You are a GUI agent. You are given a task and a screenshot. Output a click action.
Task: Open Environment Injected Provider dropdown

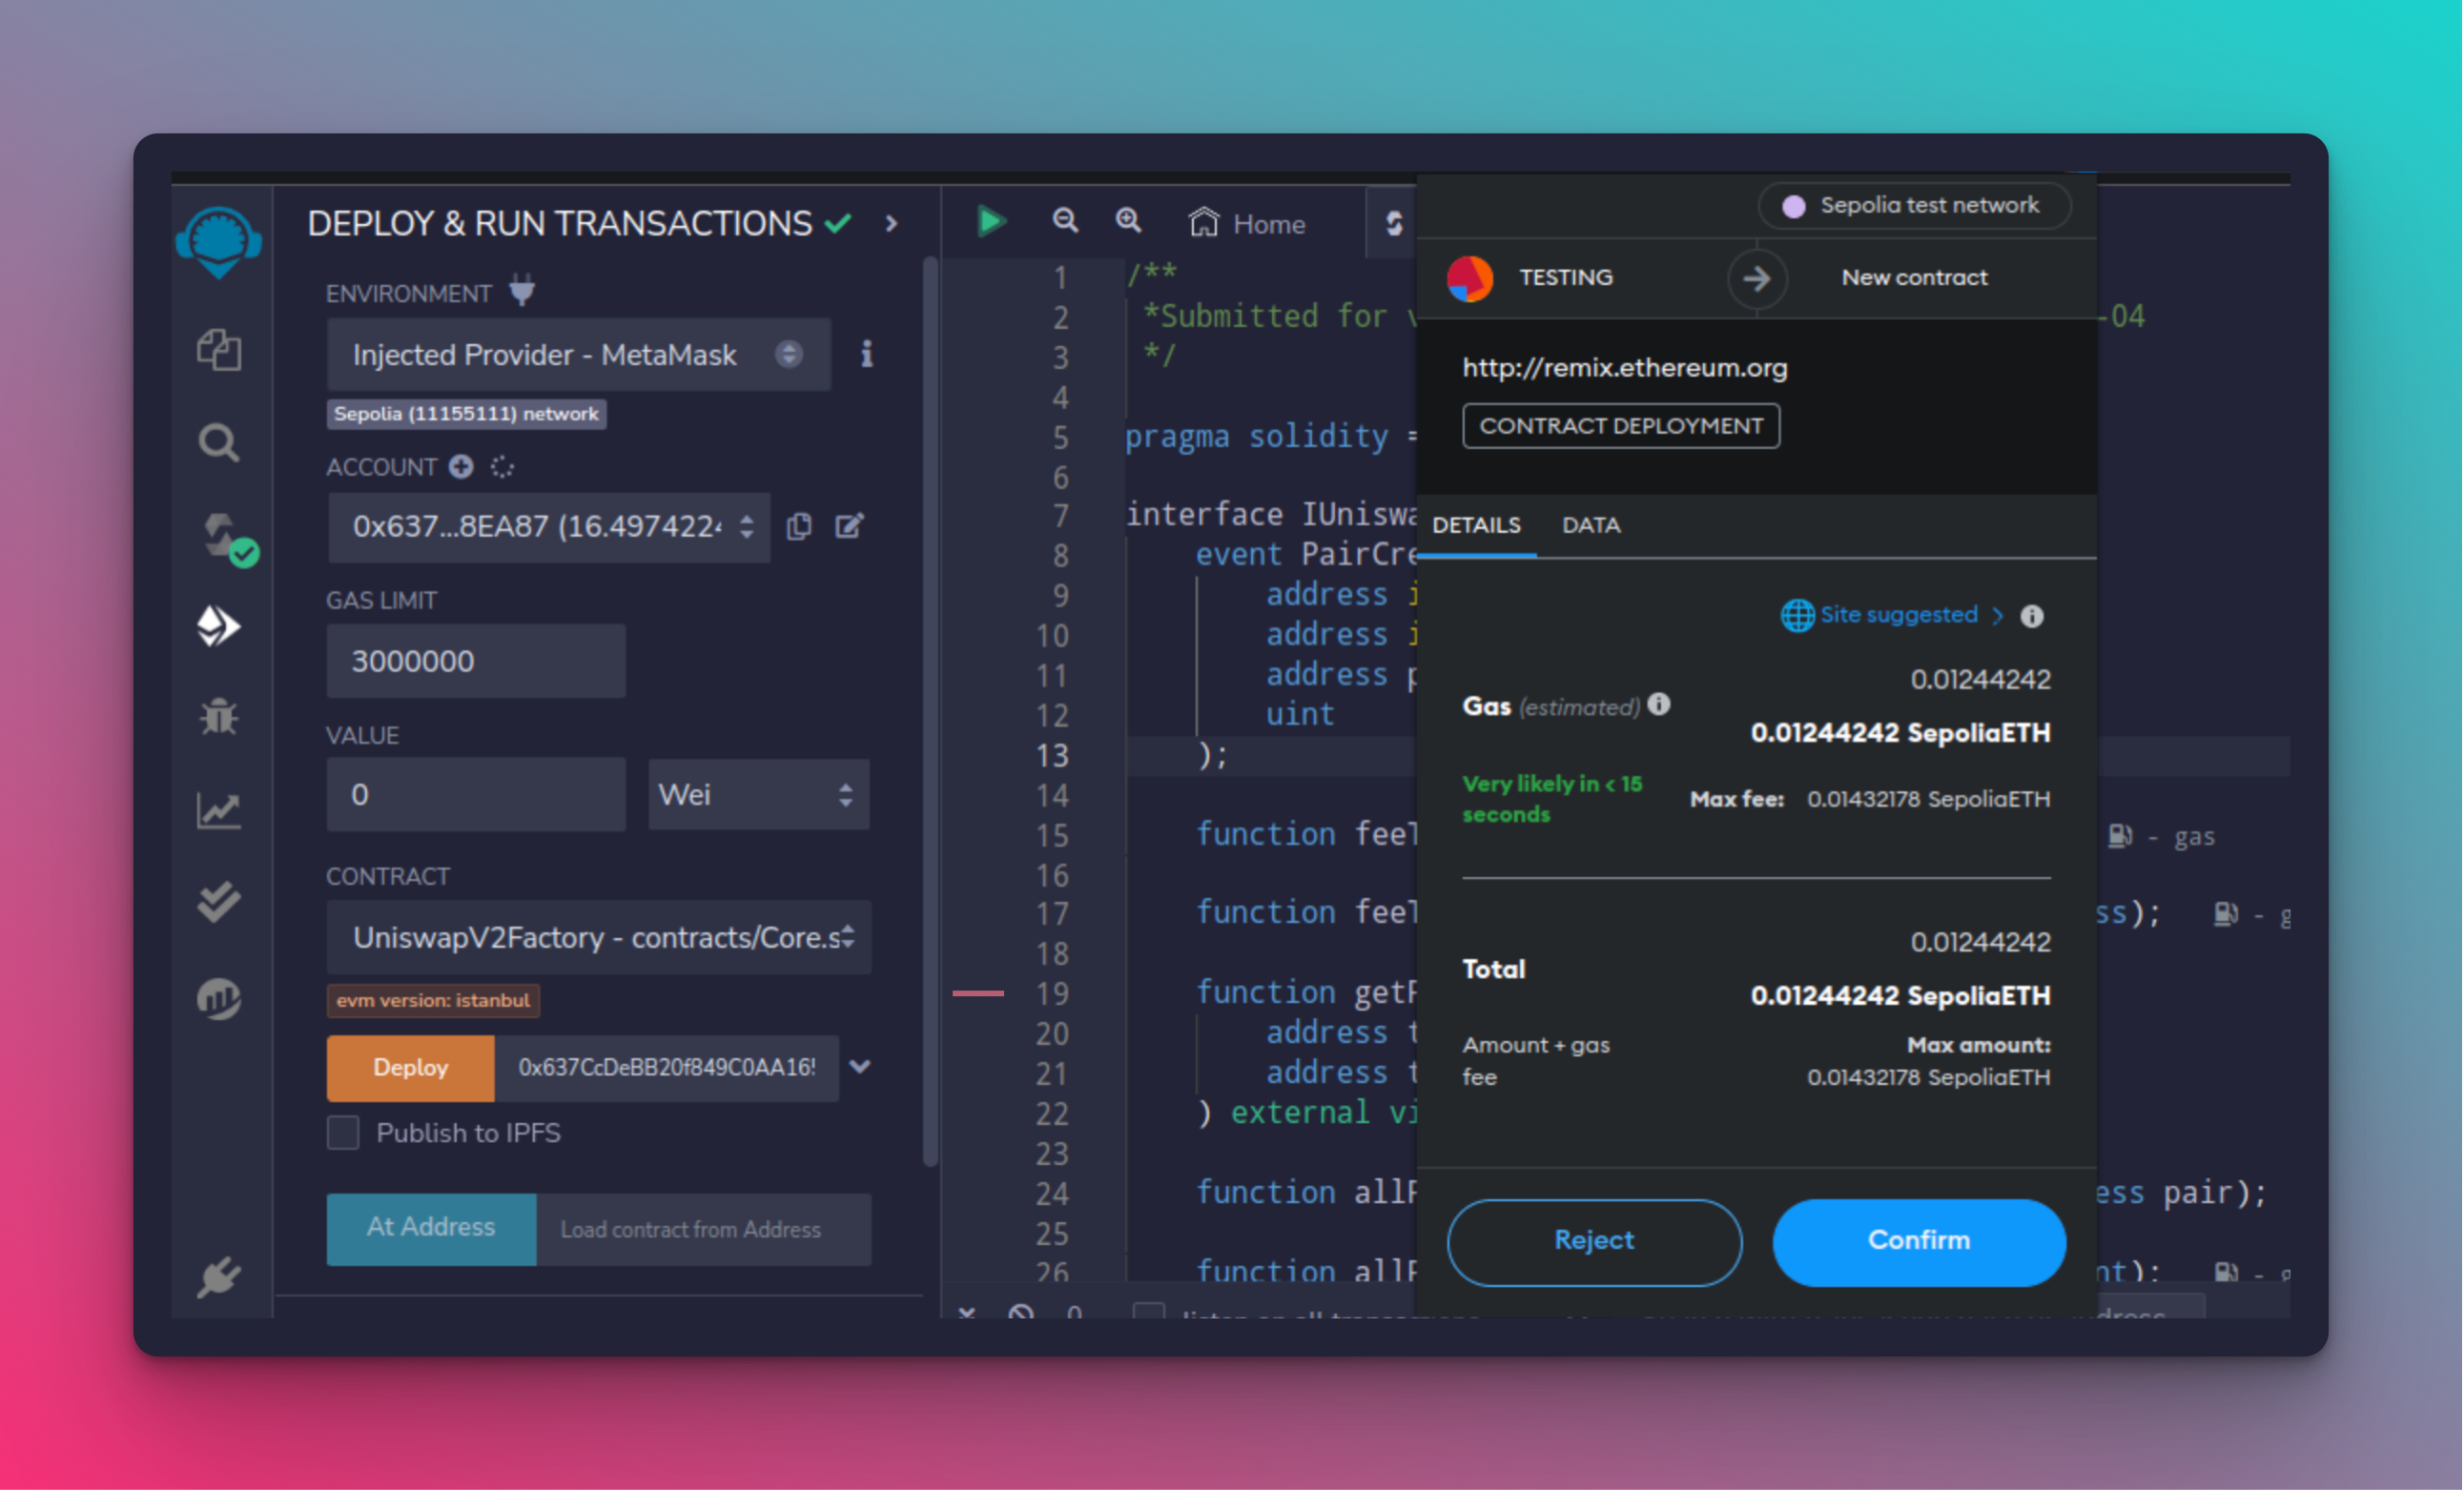578,354
